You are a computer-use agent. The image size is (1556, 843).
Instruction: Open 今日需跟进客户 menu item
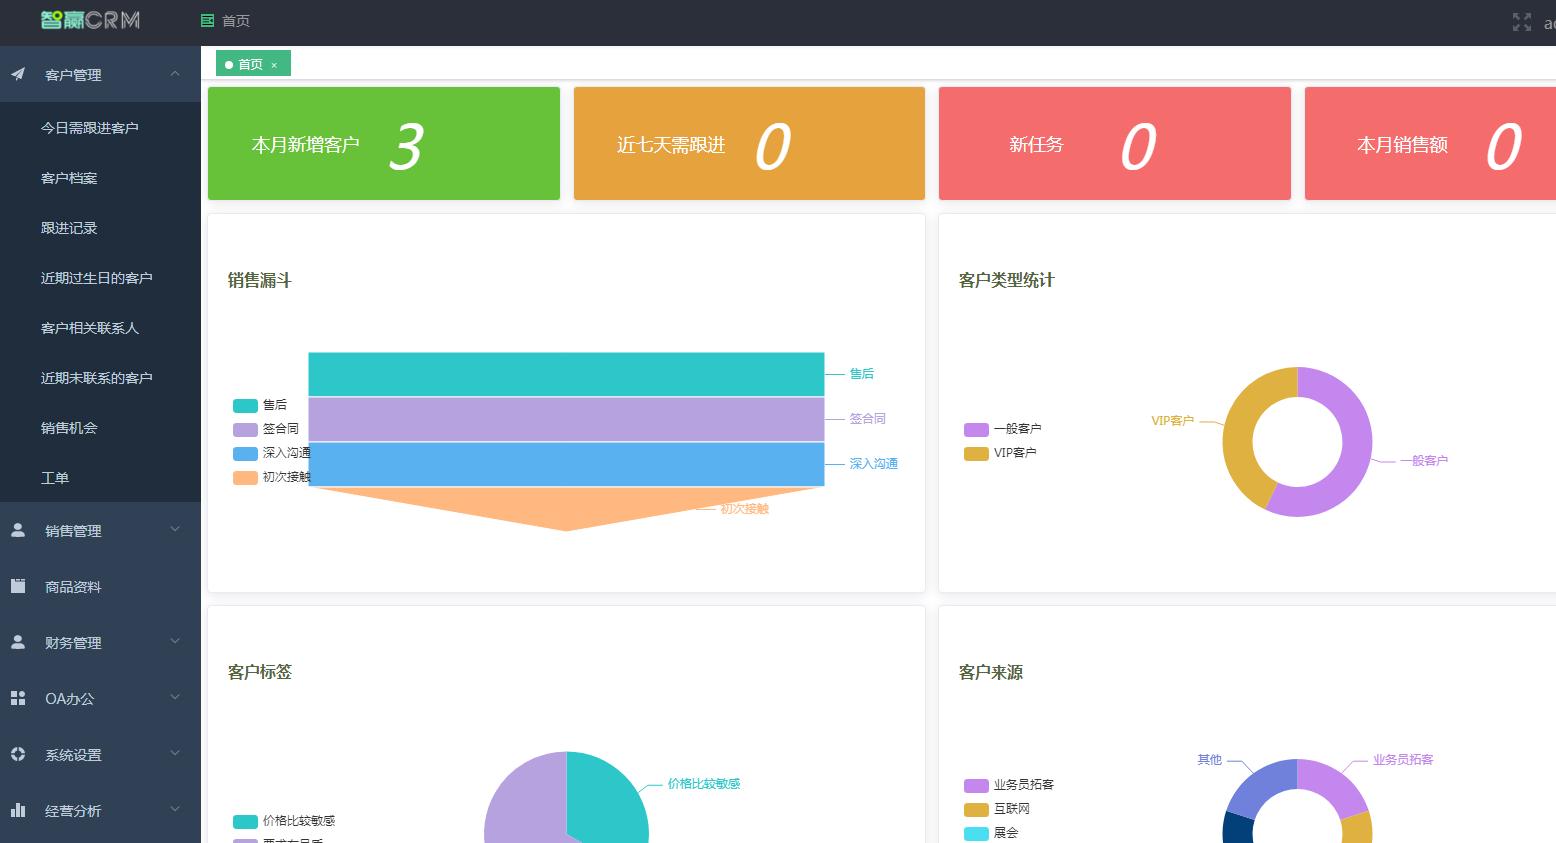100,128
